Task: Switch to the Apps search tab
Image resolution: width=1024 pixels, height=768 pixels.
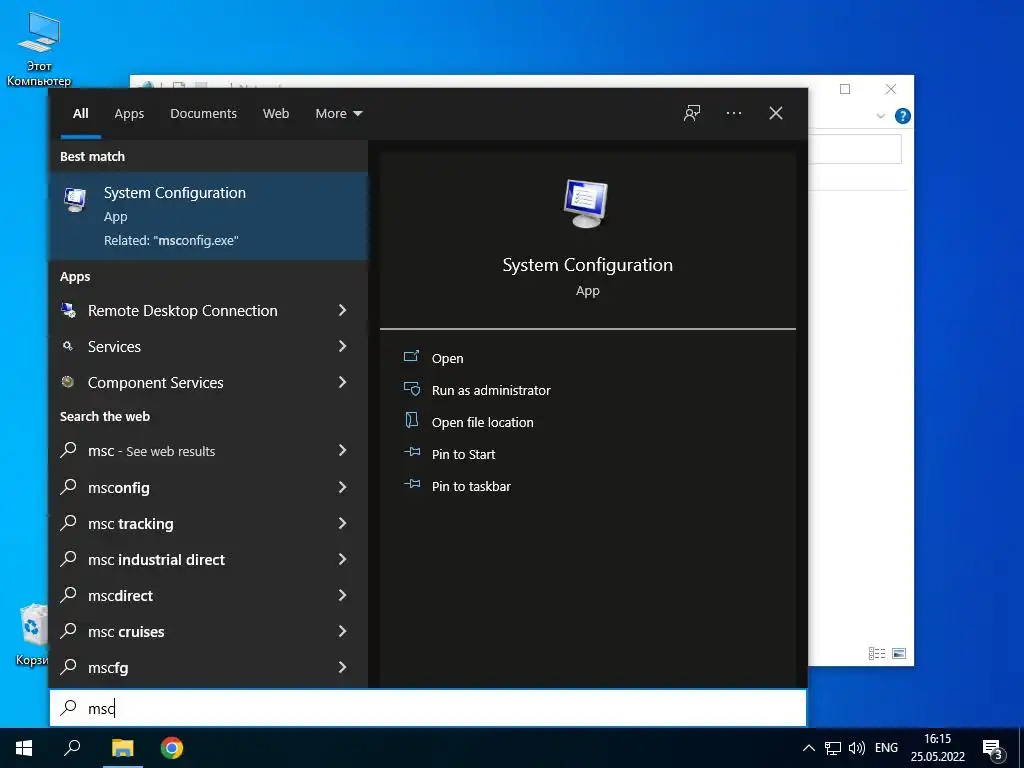Action: (x=129, y=114)
